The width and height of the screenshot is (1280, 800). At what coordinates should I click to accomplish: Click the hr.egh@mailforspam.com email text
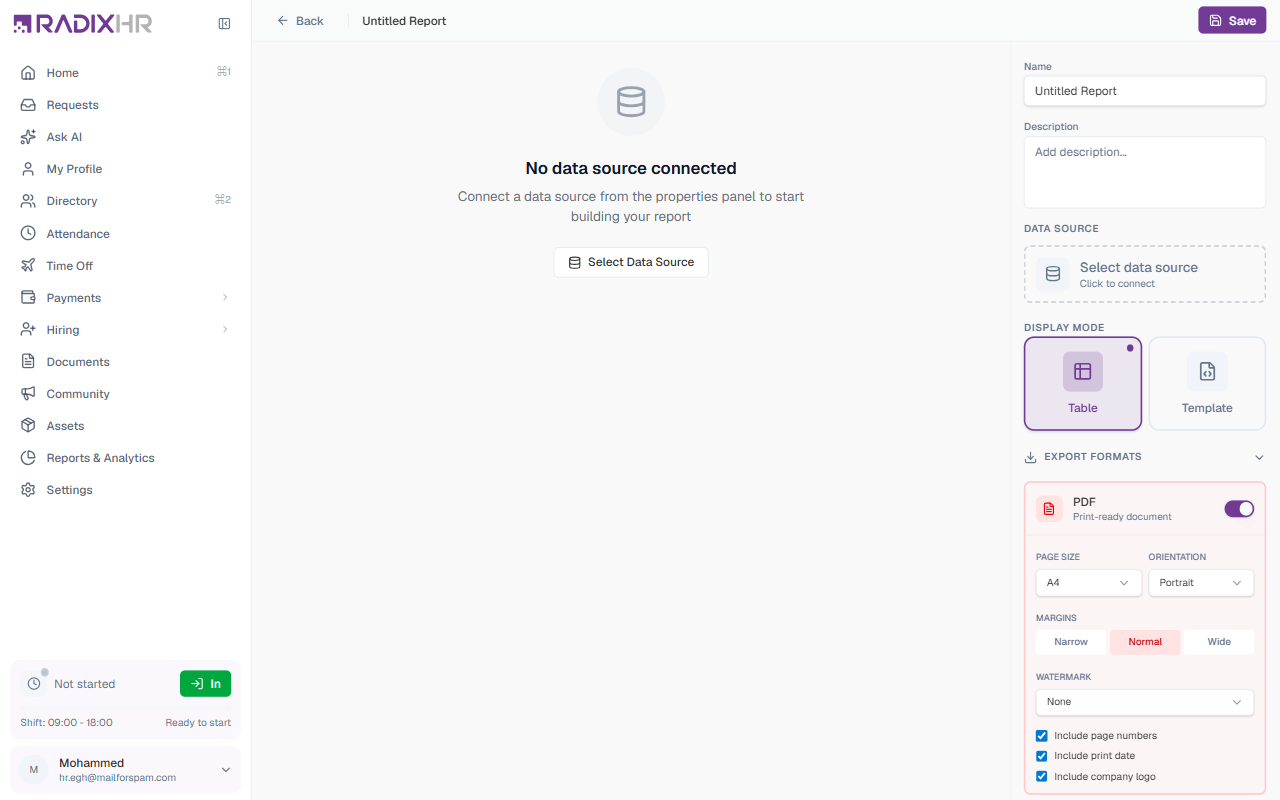coord(117,777)
